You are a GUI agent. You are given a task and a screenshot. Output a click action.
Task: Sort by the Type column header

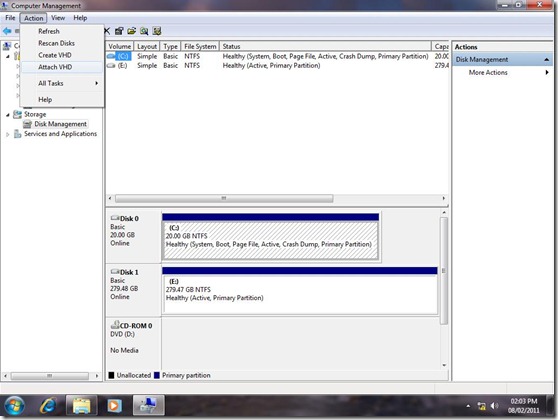pos(170,46)
